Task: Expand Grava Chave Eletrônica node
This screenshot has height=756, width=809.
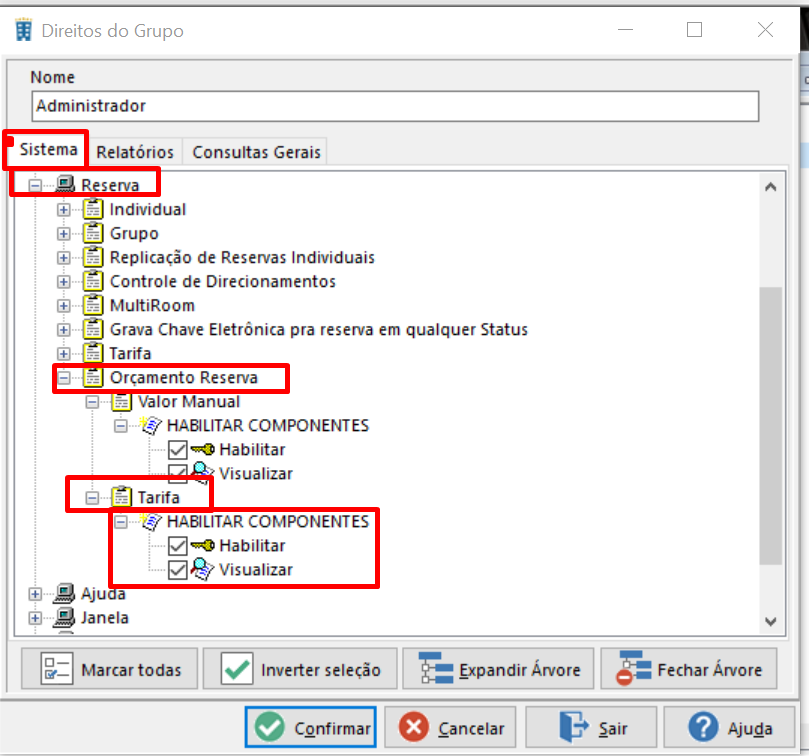Action: [63, 329]
